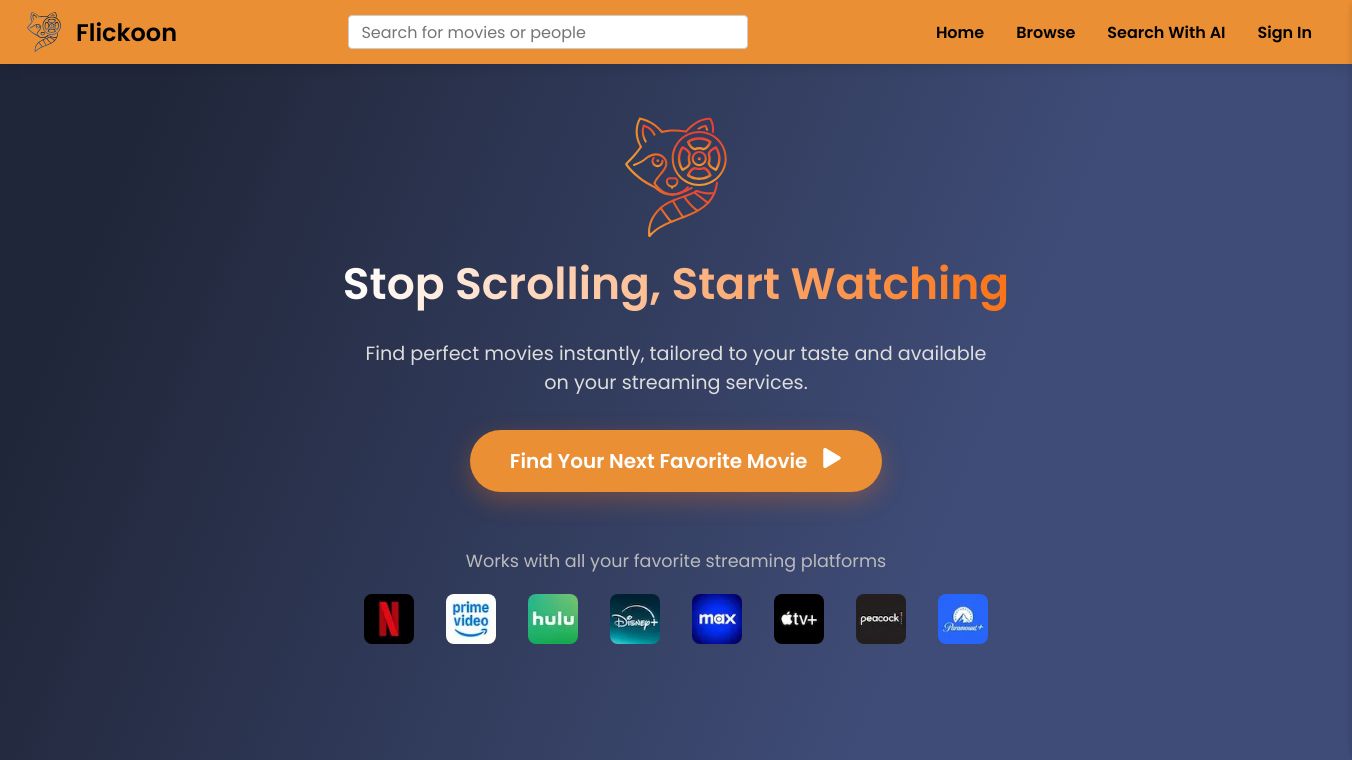
Task: Go to Search With AI
Action: pos(1166,32)
